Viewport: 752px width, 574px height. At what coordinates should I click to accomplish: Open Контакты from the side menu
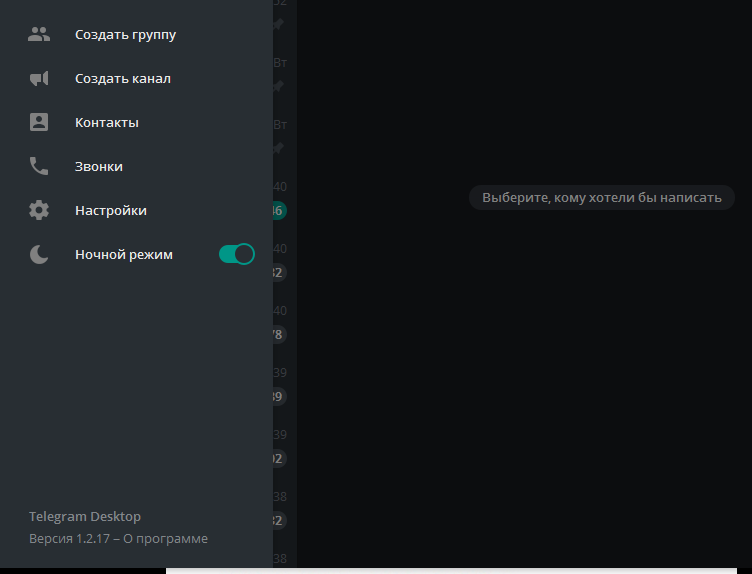click(137, 122)
